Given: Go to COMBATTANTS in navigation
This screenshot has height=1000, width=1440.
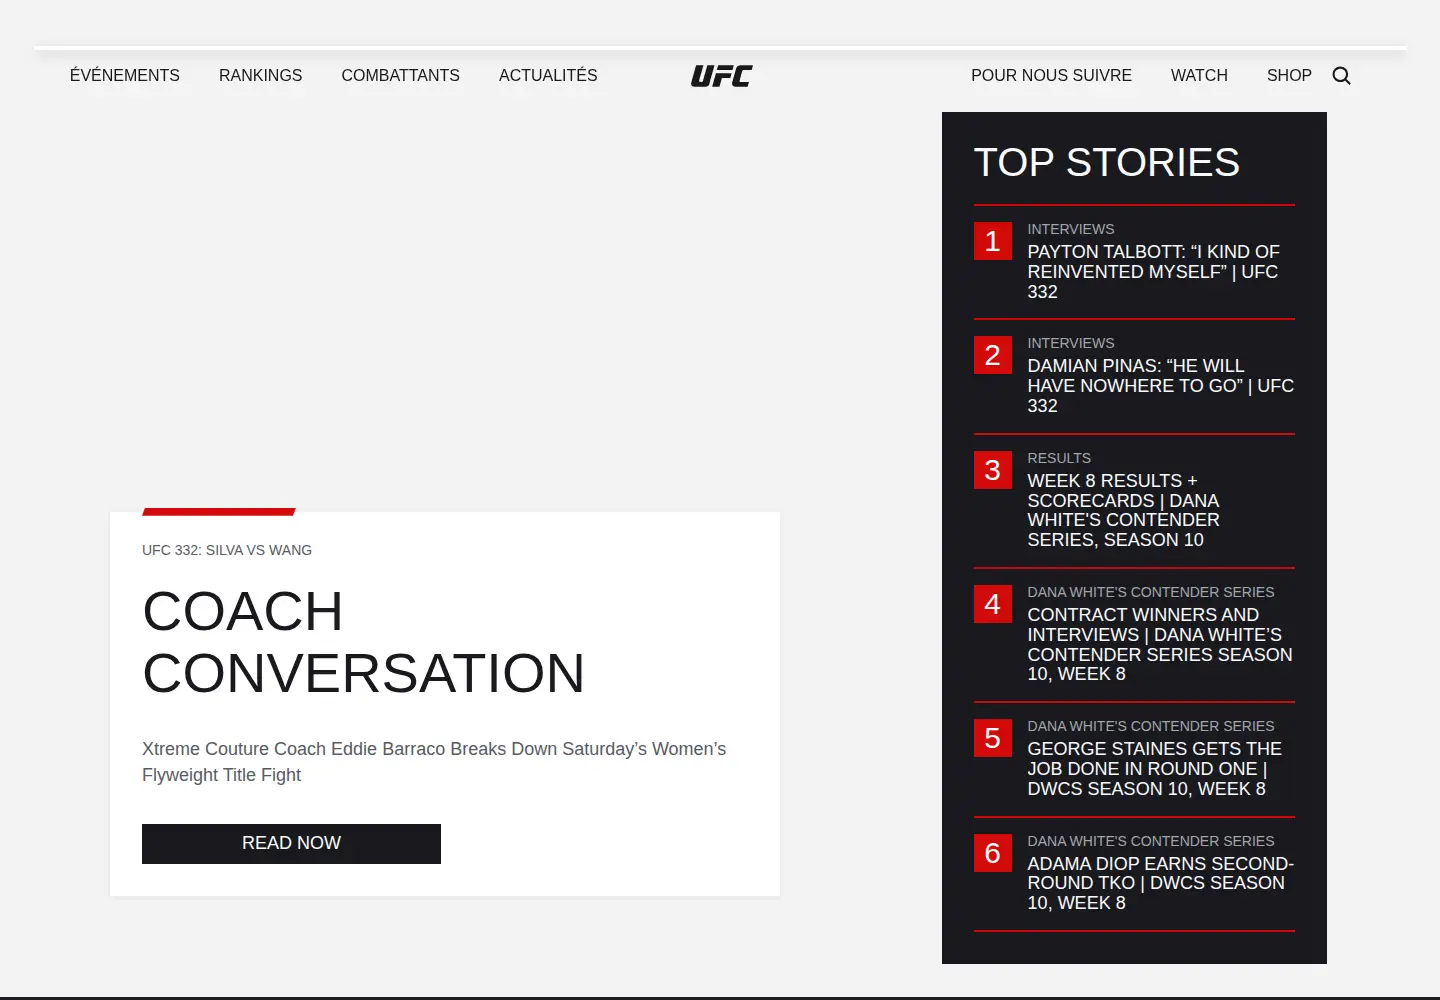Looking at the screenshot, I should [x=400, y=75].
